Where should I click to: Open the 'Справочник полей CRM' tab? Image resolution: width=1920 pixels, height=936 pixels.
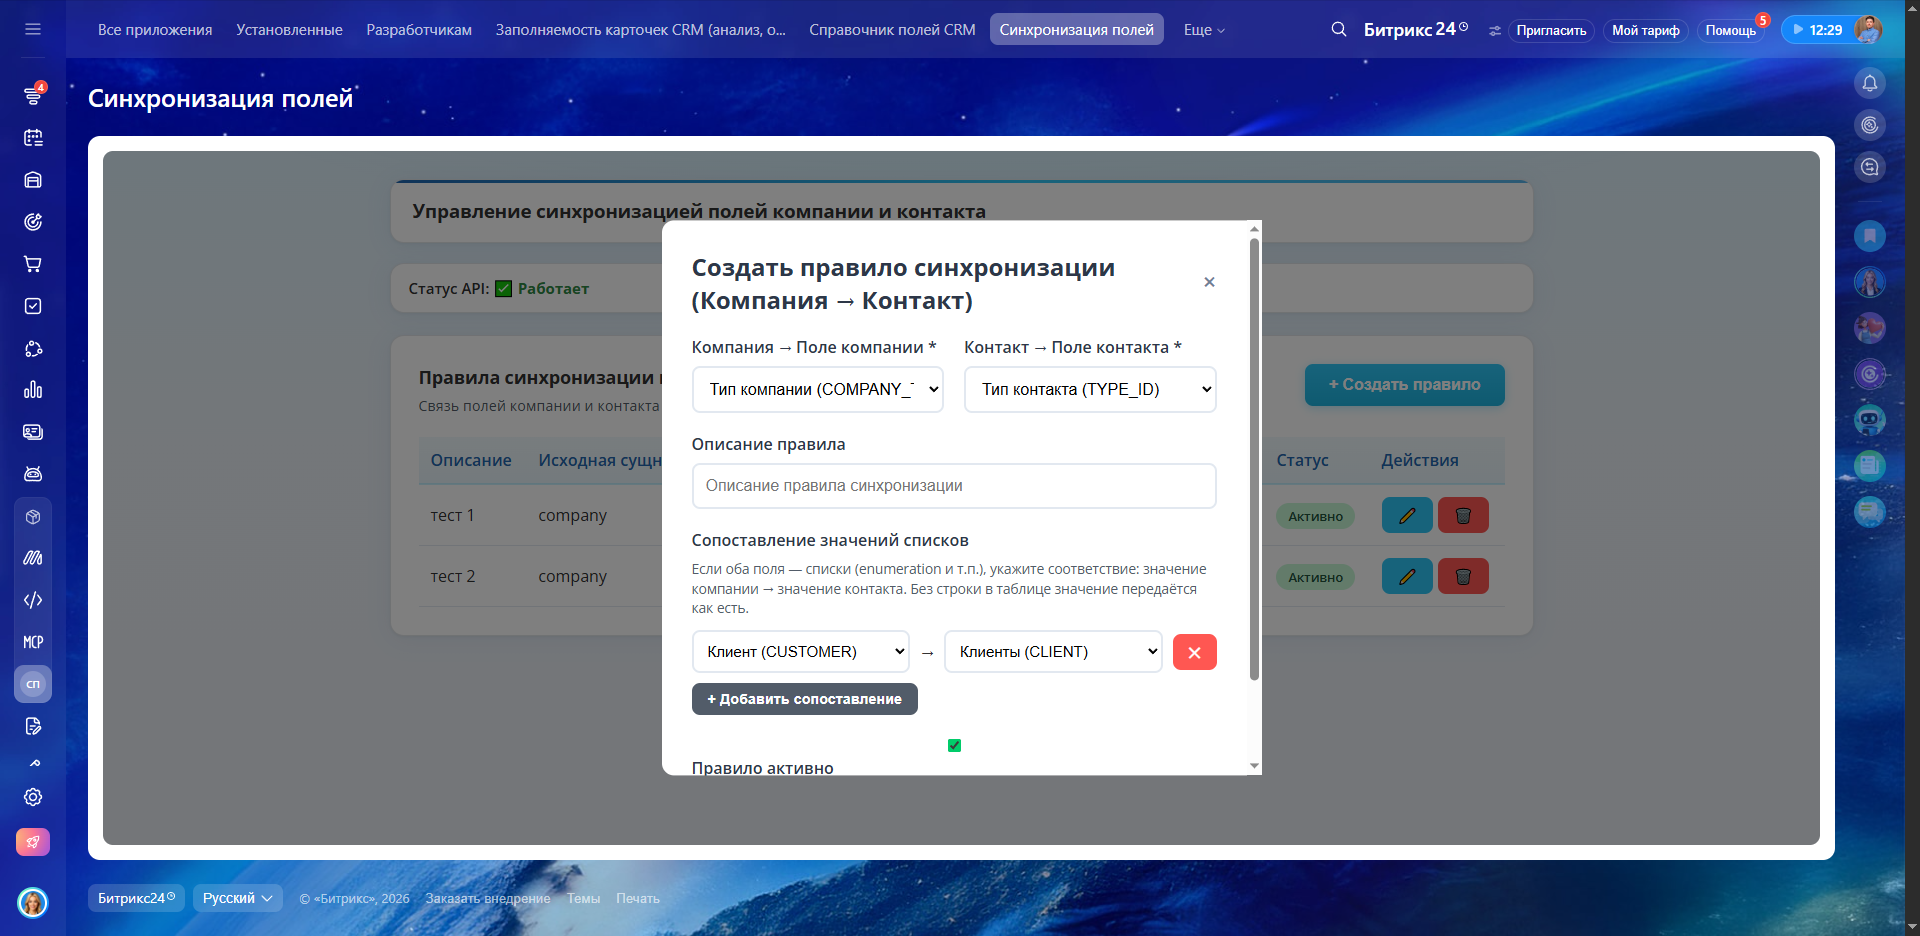(892, 30)
